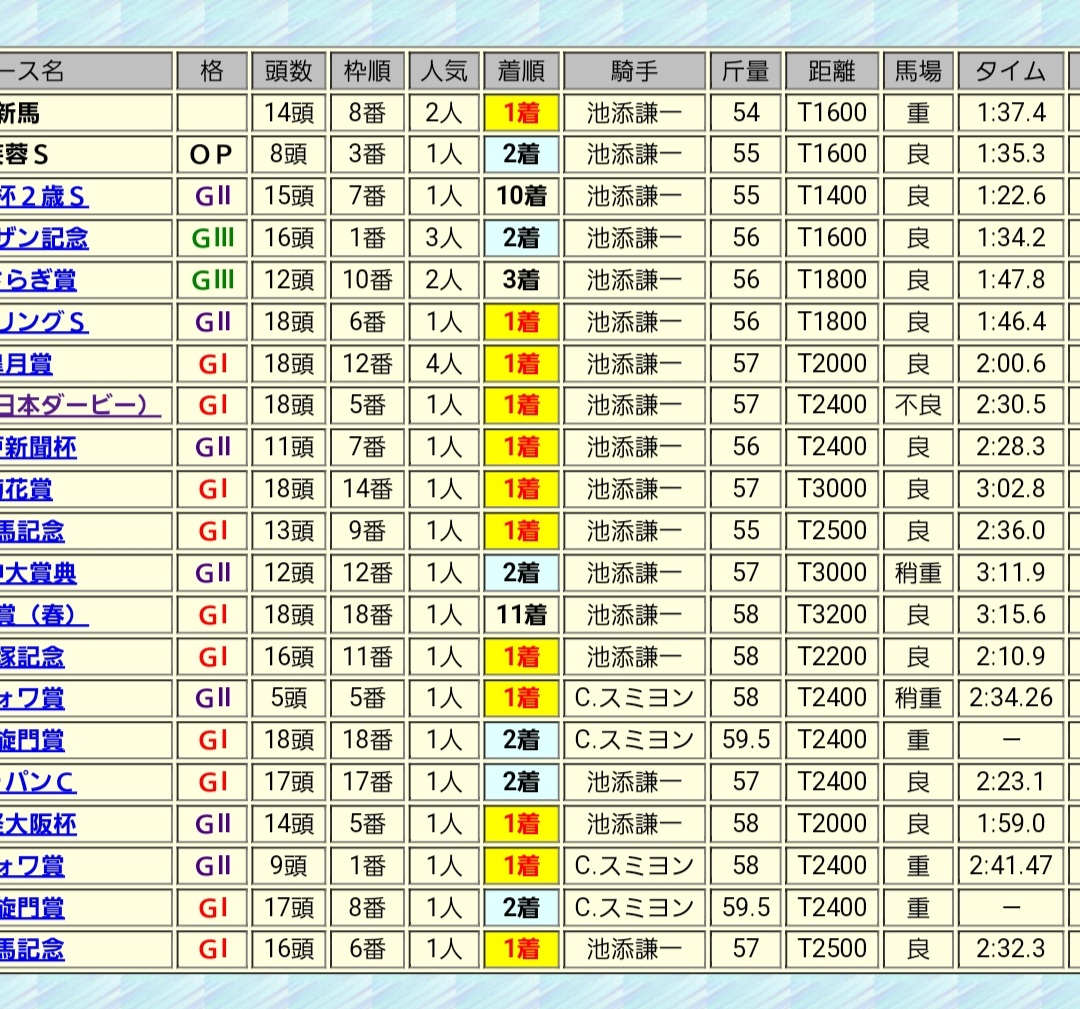Select the 新馬 race name cell
This screenshot has height=1009, width=1080.
click(x=85, y=113)
